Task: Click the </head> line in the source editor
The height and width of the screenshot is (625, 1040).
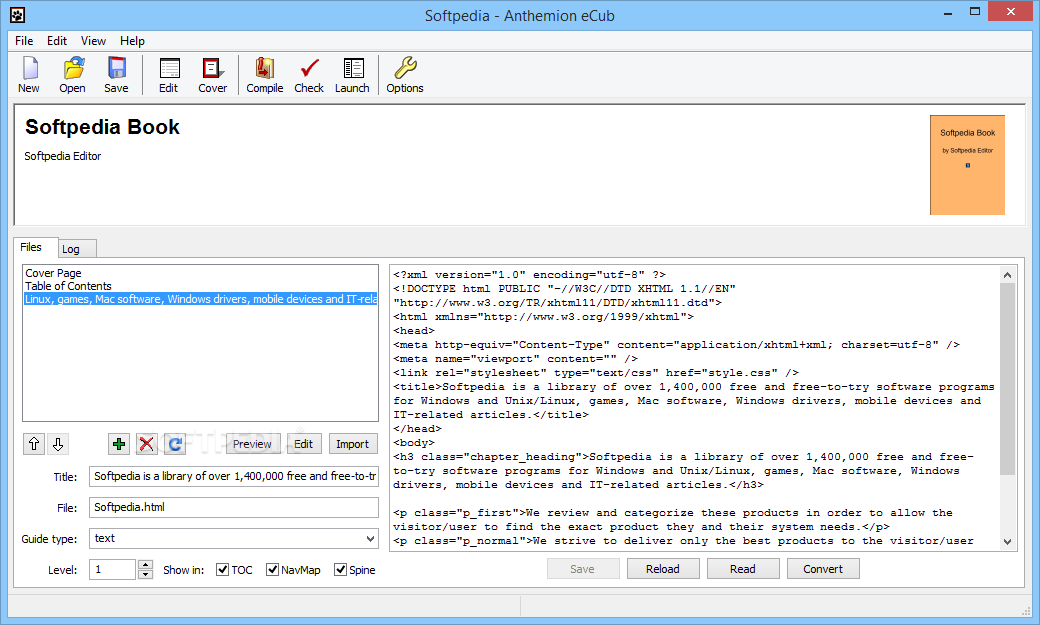Action: click(x=417, y=429)
